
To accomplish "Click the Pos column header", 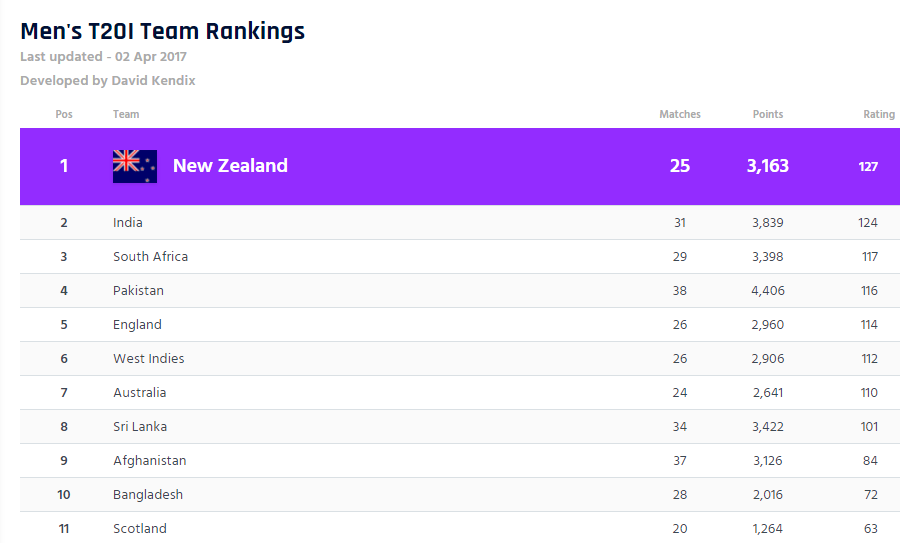I will pyautogui.click(x=64, y=115).
